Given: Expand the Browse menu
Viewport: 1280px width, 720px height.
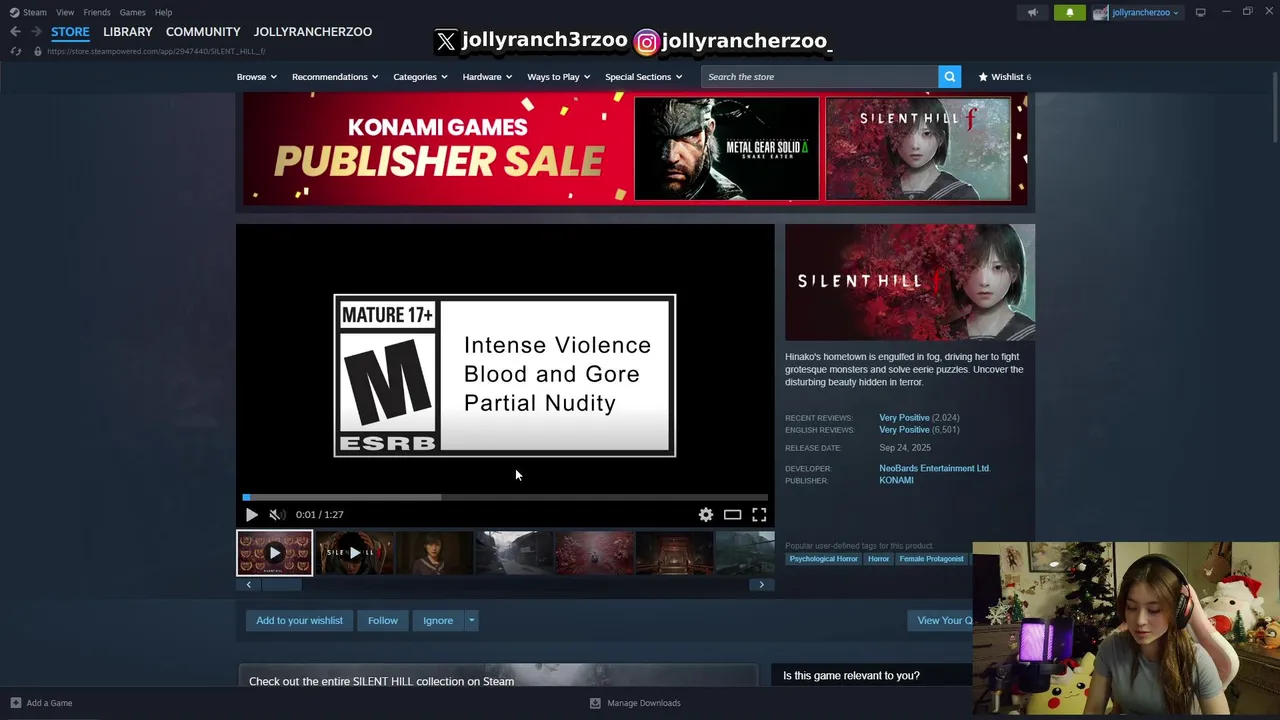Looking at the screenshot, I should (256, 77).
